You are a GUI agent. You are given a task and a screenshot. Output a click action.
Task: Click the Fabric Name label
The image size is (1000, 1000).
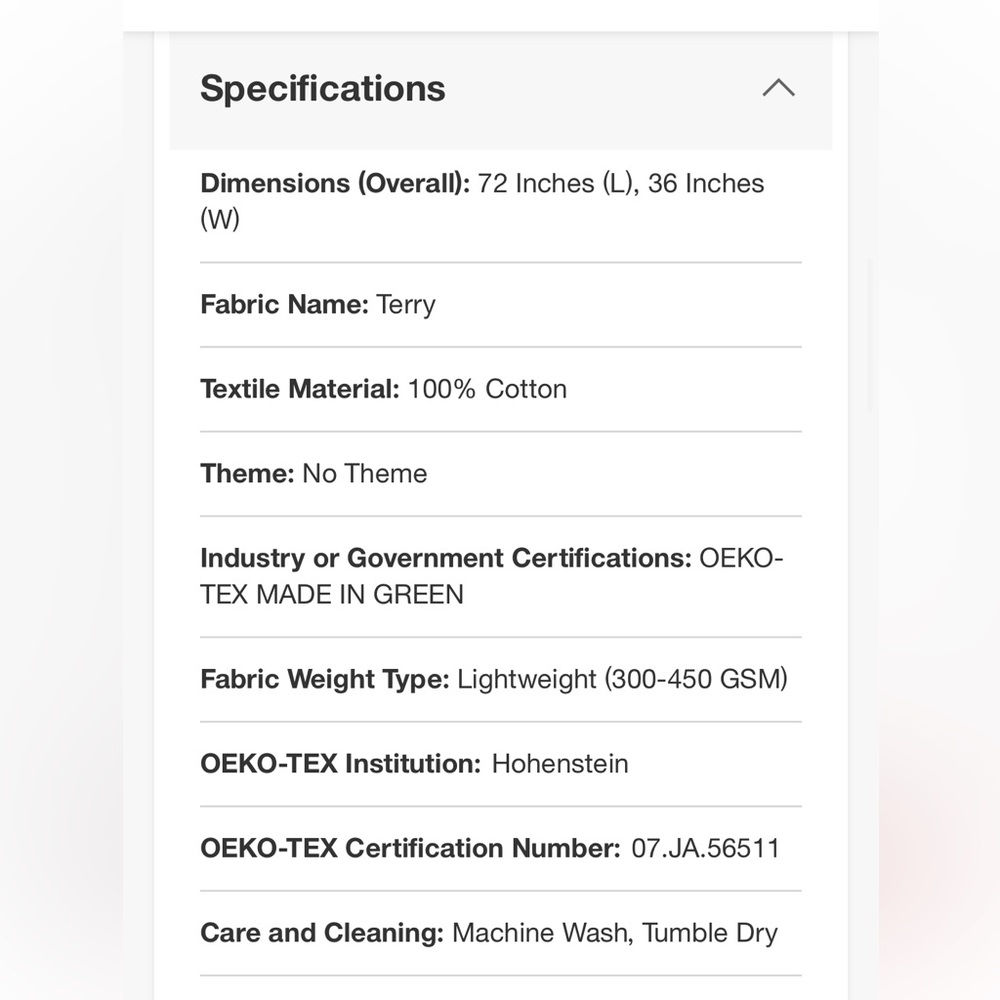click(284, 304)
